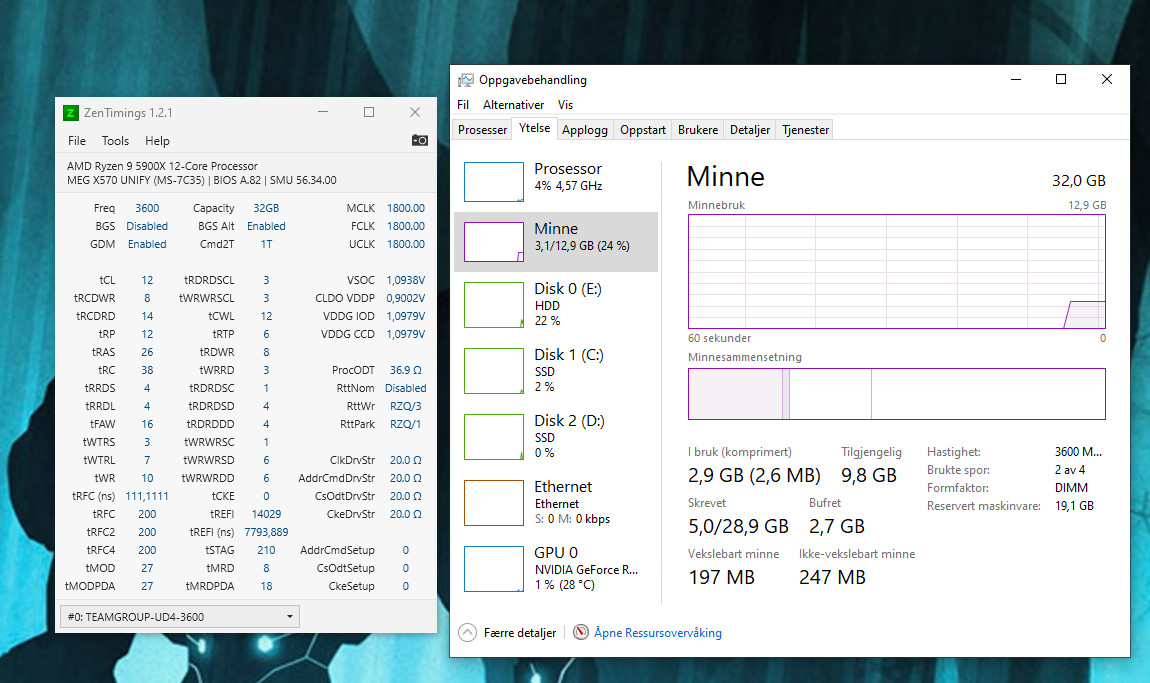1150x683 pixels.
Task: Open the ZenTimings File menu
Action: 77,141
